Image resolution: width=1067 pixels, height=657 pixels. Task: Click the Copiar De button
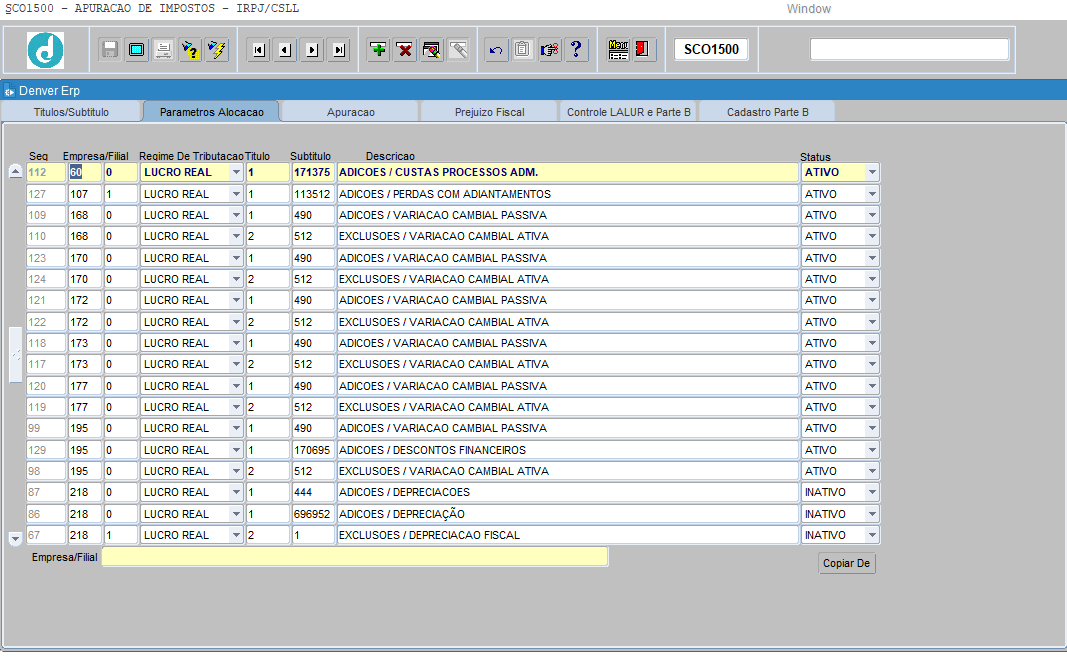847,564
